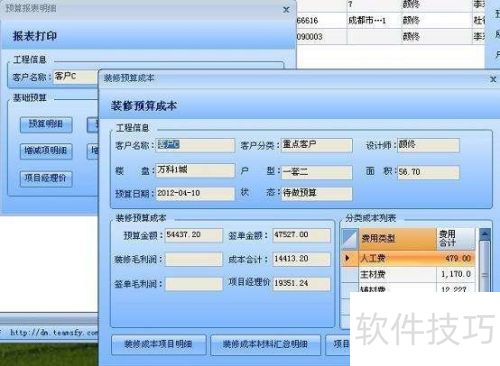
Task: Open 预算明细 in the report print window
Action: point(46,124)
